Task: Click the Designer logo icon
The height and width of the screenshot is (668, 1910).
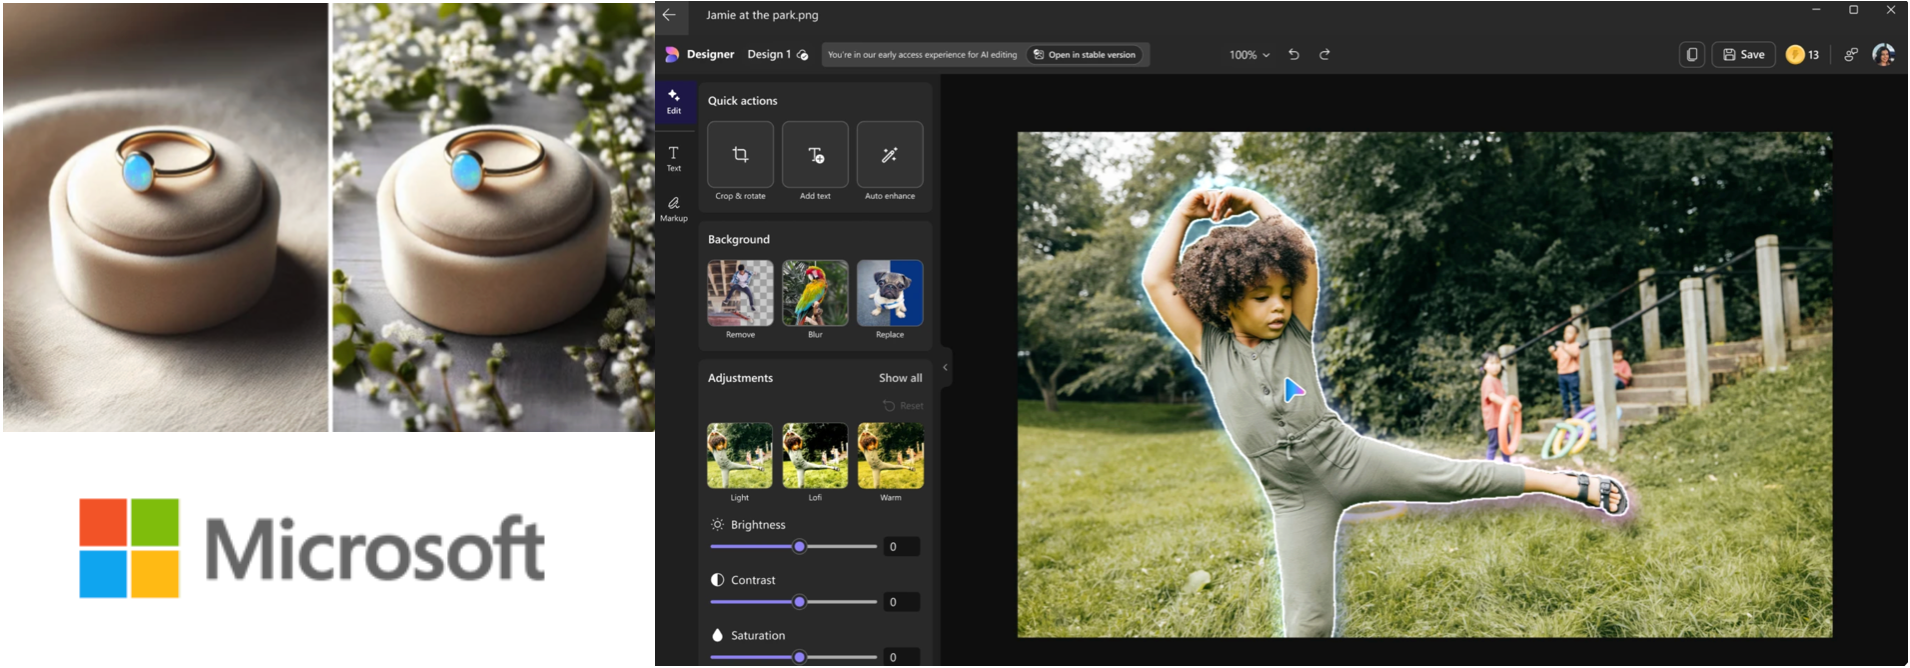Action: [x=672, y=54]
